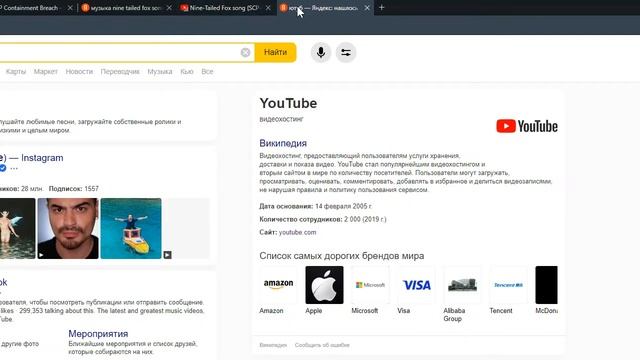640x360 pixels.
Task: Open the Маркет search category
Action: coord(46,71)
